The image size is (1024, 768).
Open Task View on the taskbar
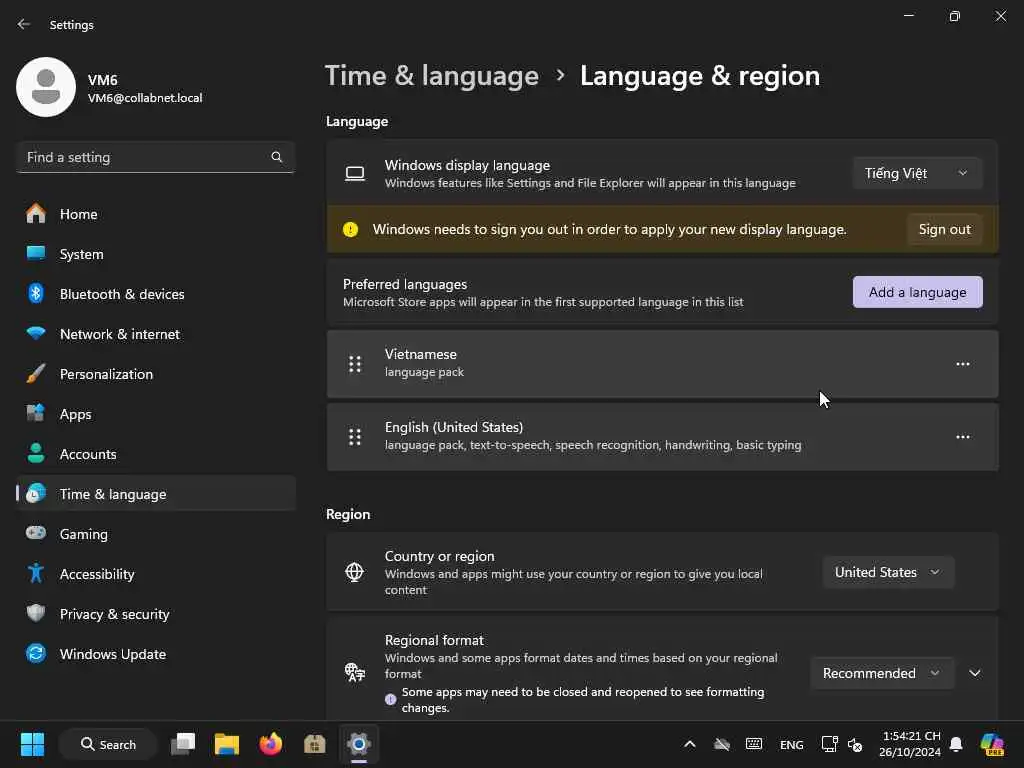pyautogui.click(x=183, y=744)
